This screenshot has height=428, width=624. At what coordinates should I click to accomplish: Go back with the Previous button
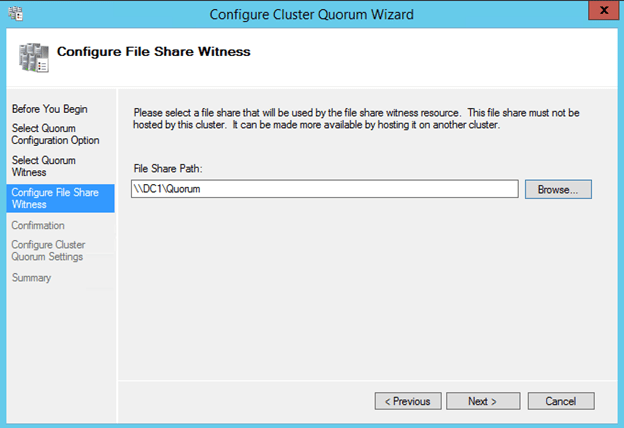click(407, 401)
